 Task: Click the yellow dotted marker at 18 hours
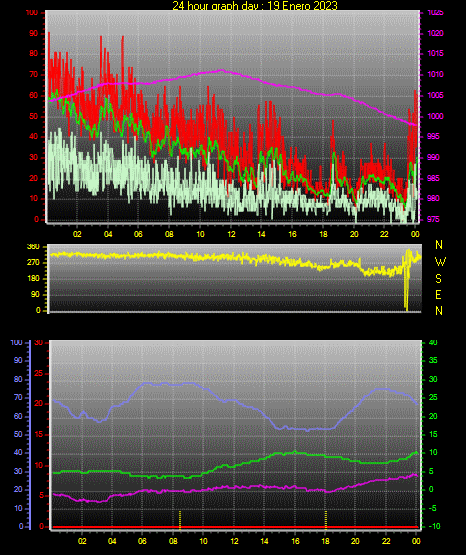pyautogui.click(x=326, y=520)
